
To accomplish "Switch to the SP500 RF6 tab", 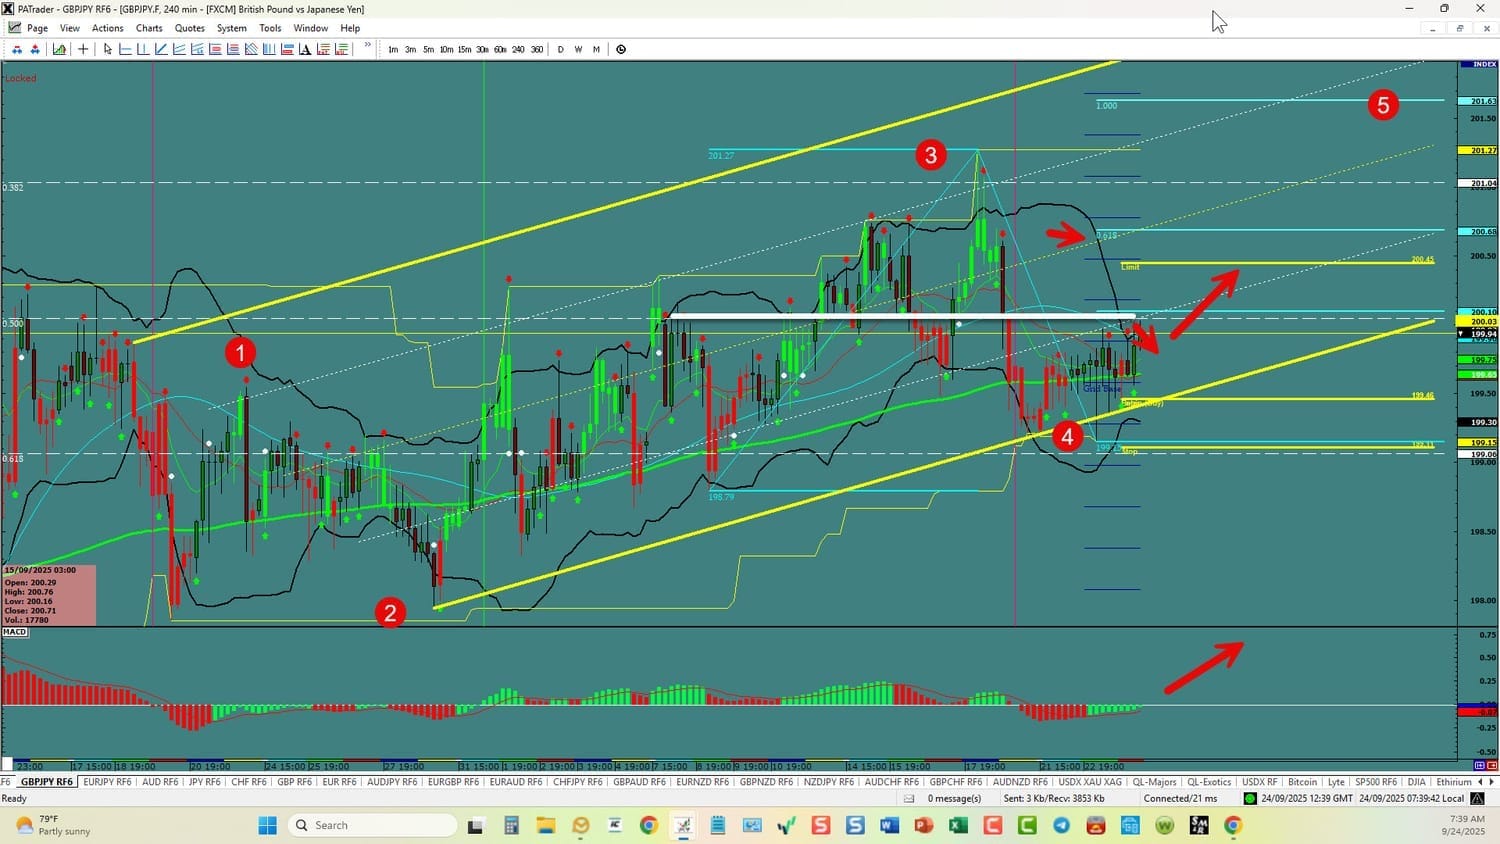I will [1376, 782].
